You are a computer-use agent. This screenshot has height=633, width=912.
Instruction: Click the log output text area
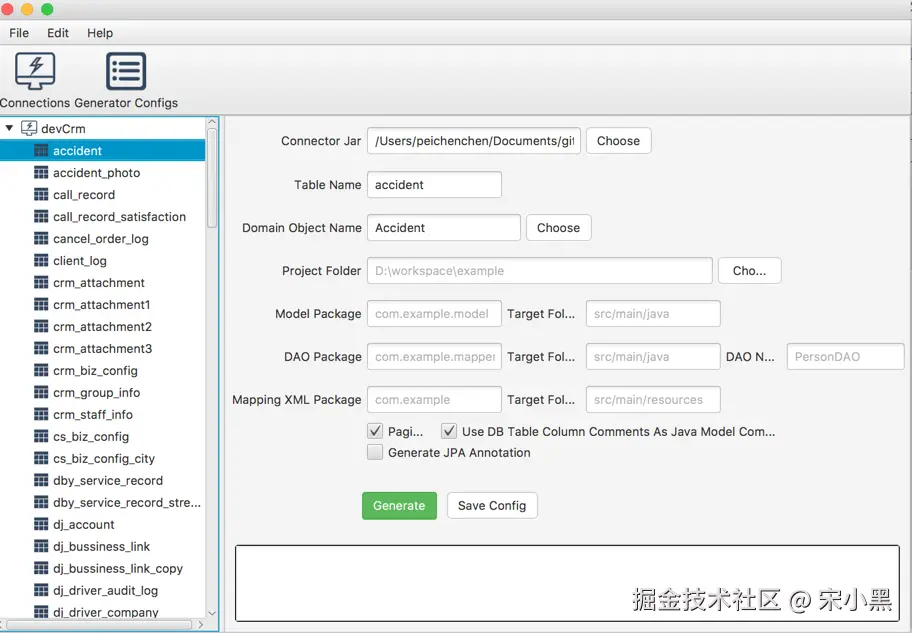coord(567,583)
